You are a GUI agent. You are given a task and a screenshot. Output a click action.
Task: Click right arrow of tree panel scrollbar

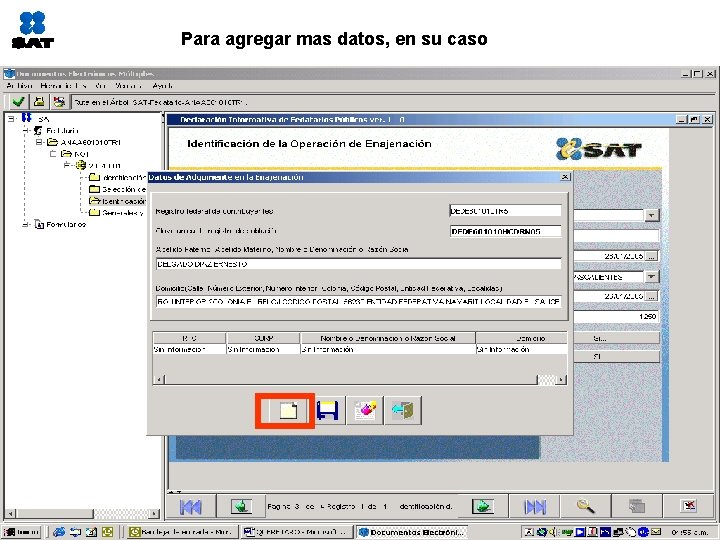pos(155,513)
